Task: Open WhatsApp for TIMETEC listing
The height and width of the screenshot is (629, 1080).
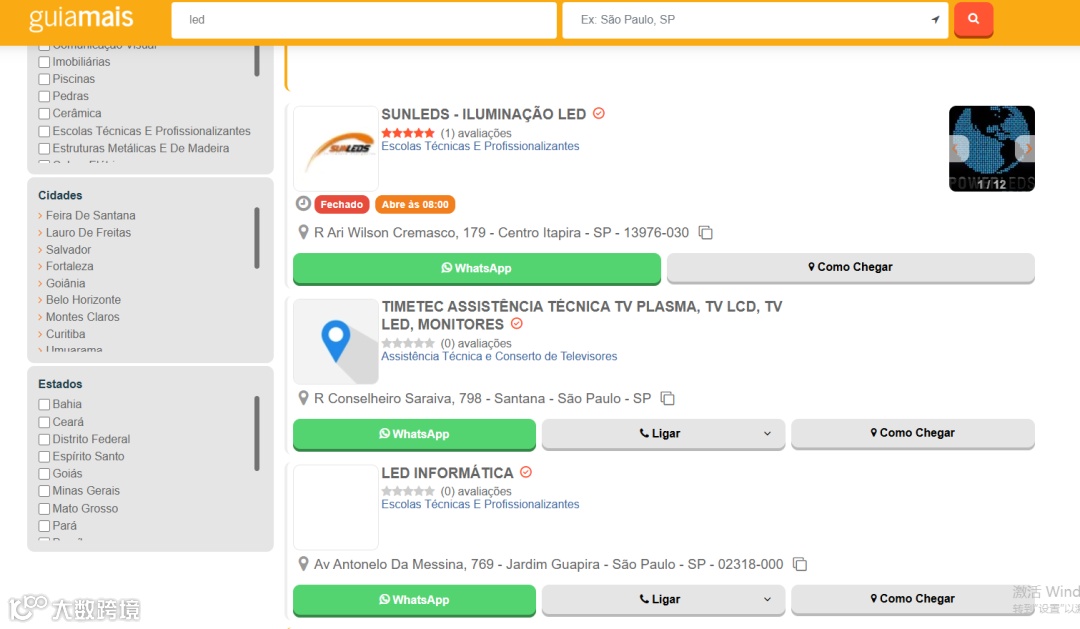Action: (x=414, y=434)
